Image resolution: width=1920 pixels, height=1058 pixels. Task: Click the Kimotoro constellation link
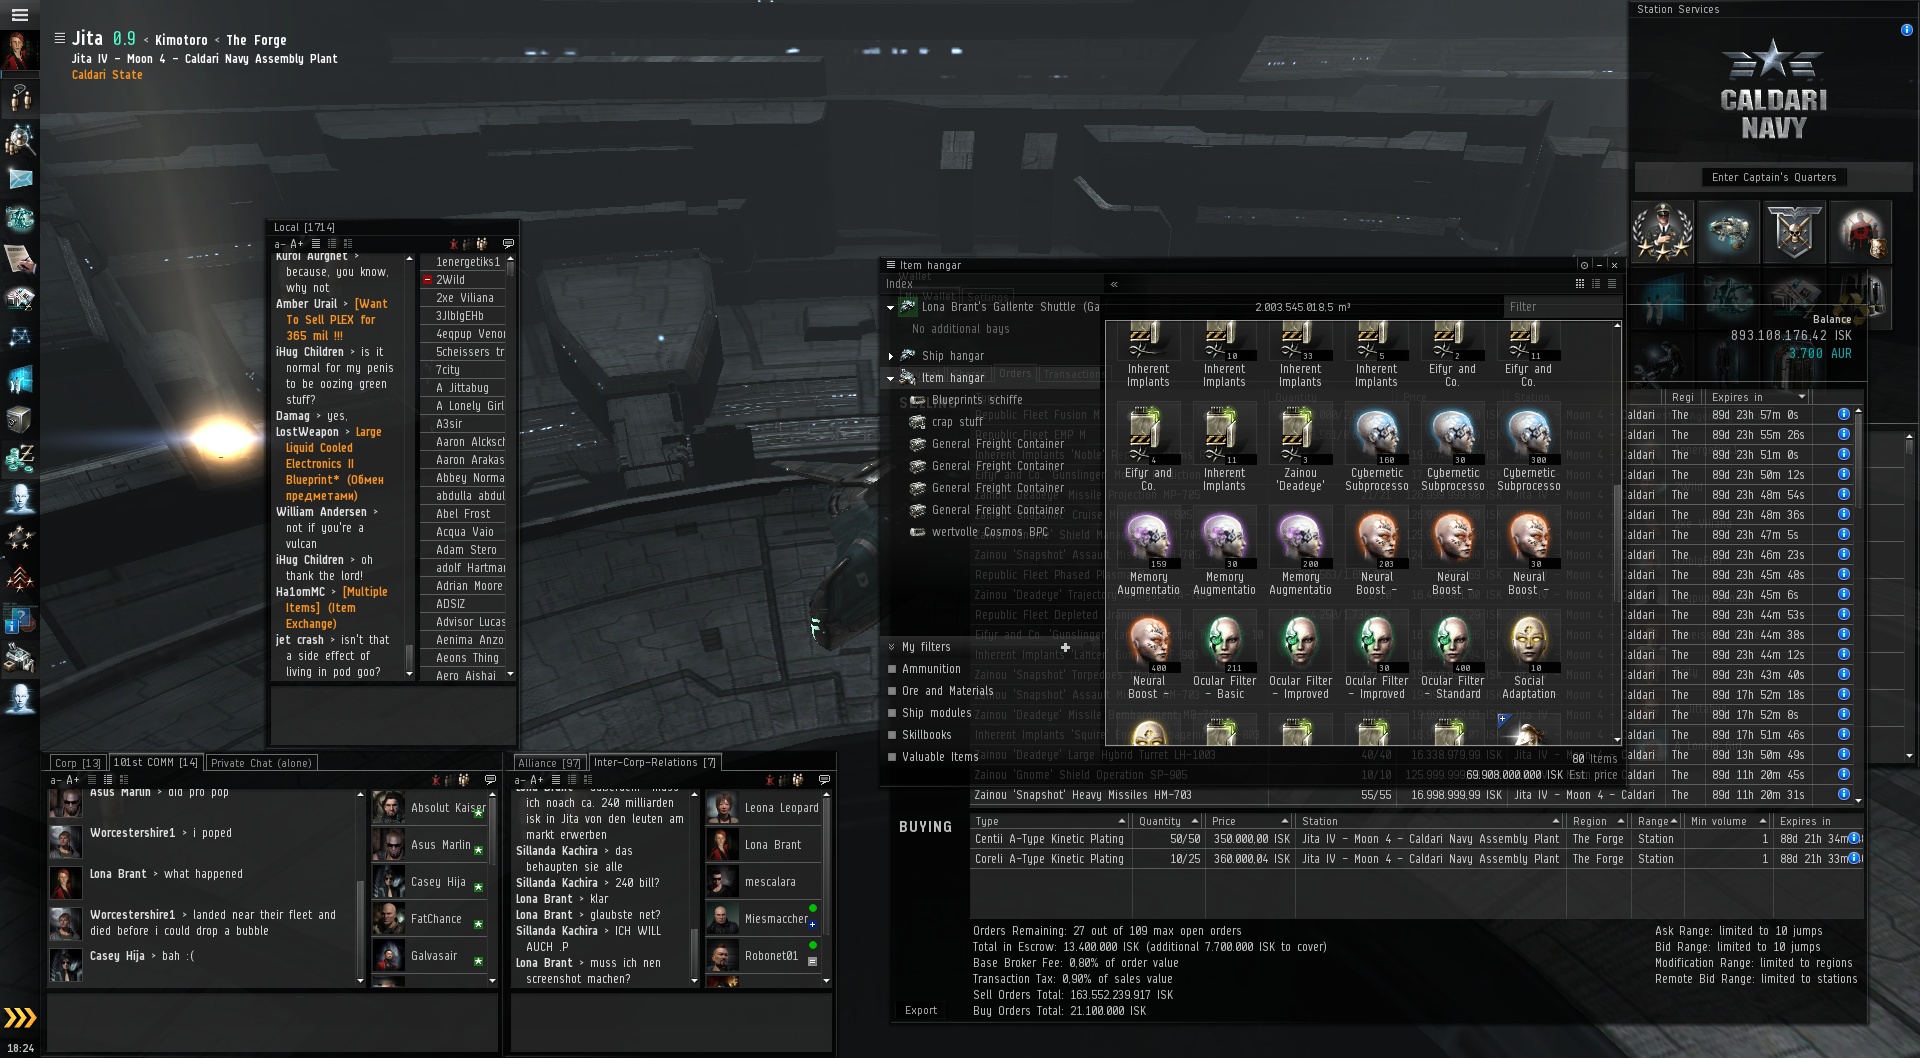tap(181, 40)
